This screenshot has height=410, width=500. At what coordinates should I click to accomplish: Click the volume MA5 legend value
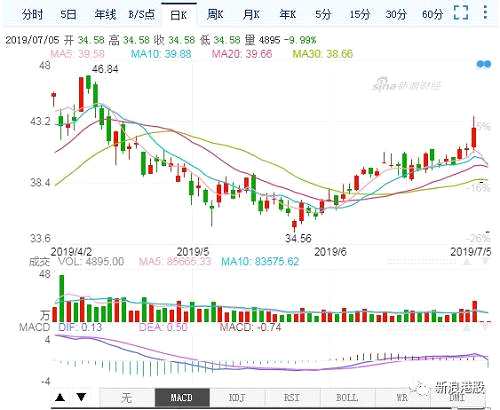(x=175, y=261)
